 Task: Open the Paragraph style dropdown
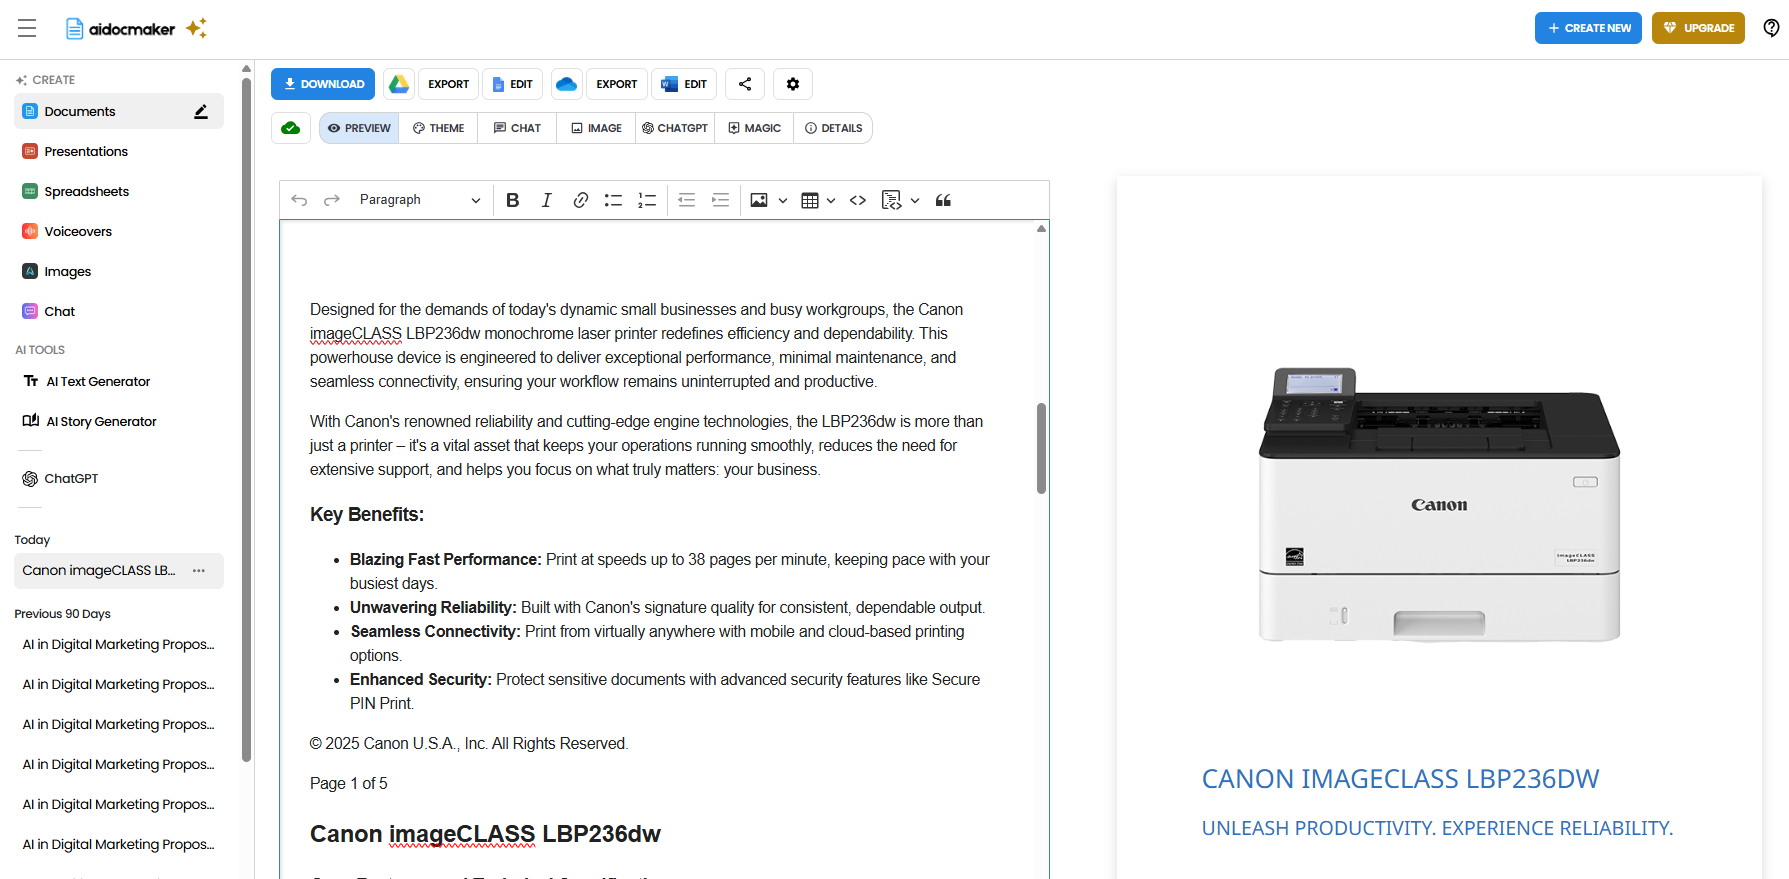[x=420, y=200]
